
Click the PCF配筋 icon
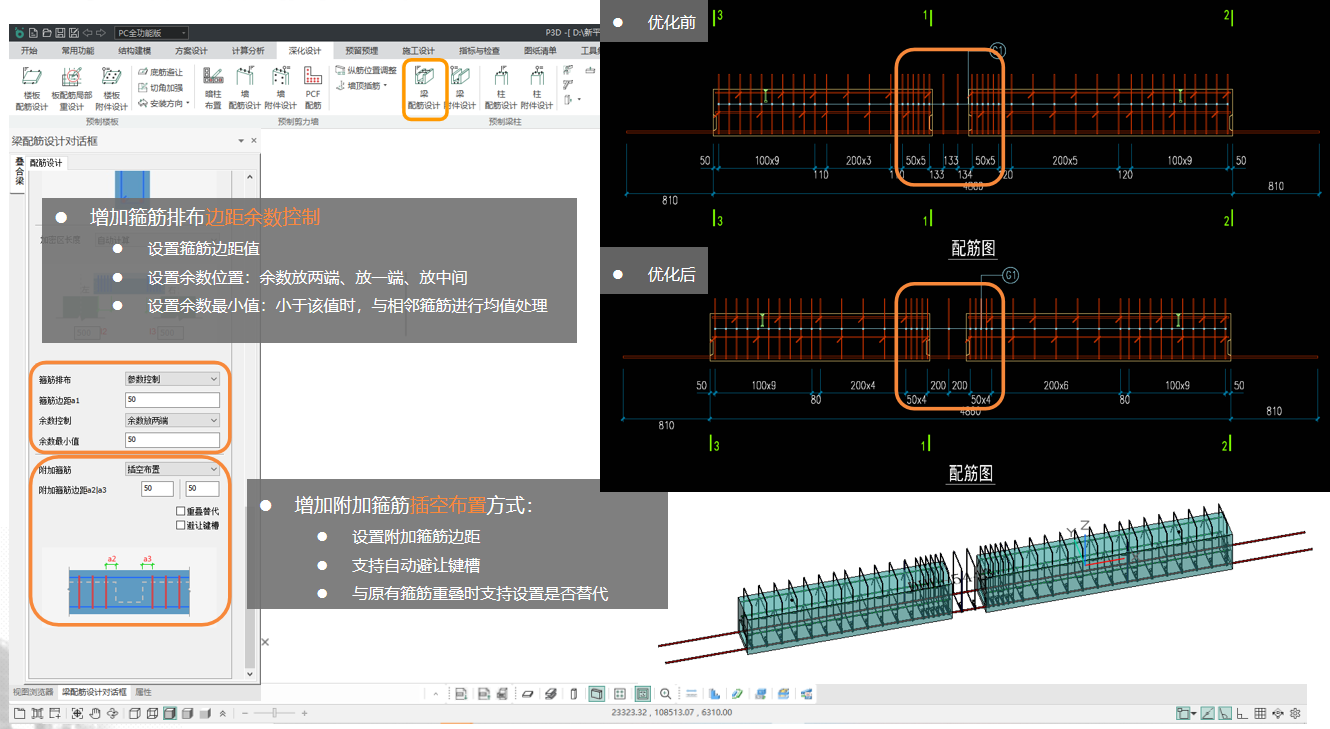pyautogui.click(x=313, y=88)
